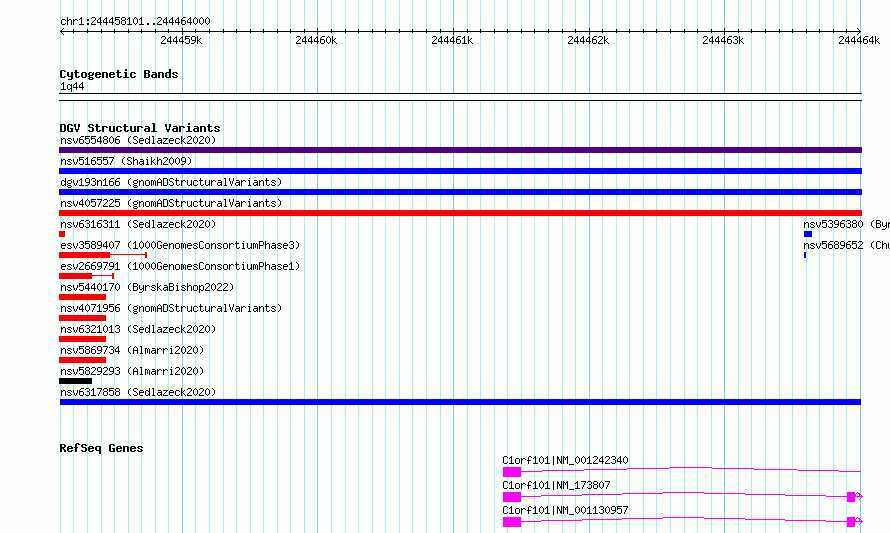Open nsv4057225 gnomAD variant label
This screenshot has width=890, height=533.
(x=171, y=203)
